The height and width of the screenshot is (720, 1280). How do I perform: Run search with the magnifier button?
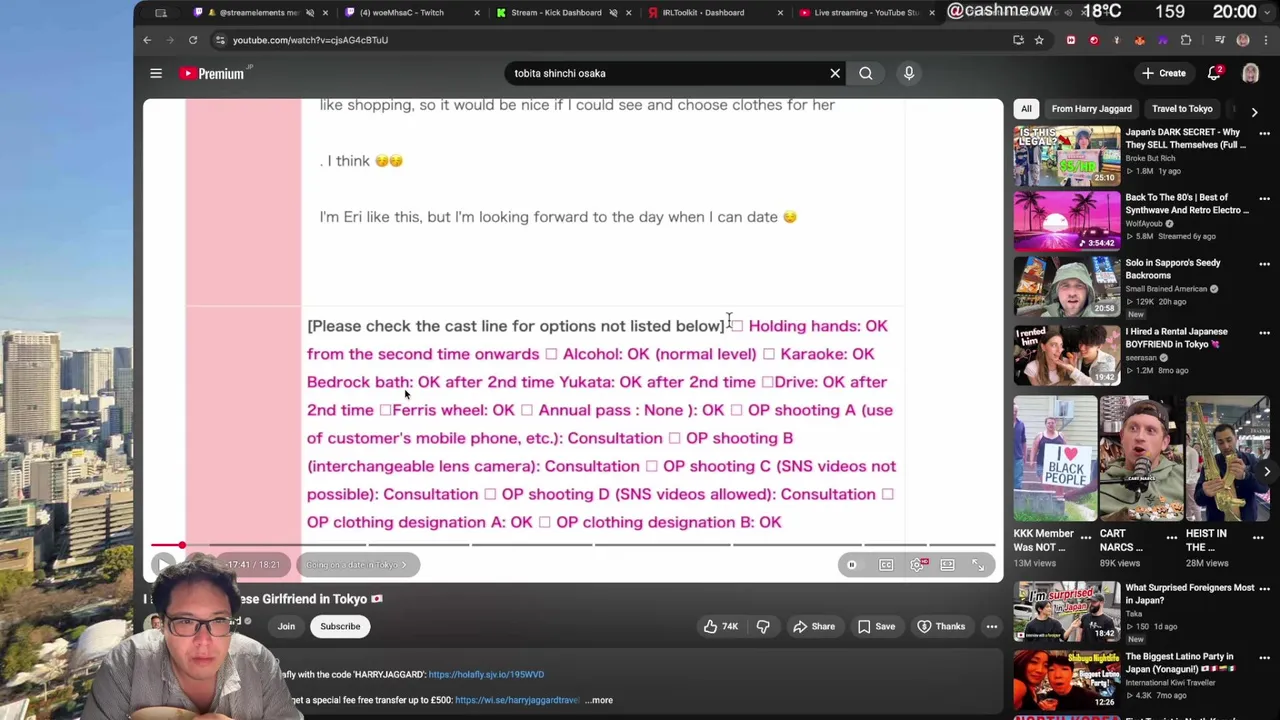(866, 73)
